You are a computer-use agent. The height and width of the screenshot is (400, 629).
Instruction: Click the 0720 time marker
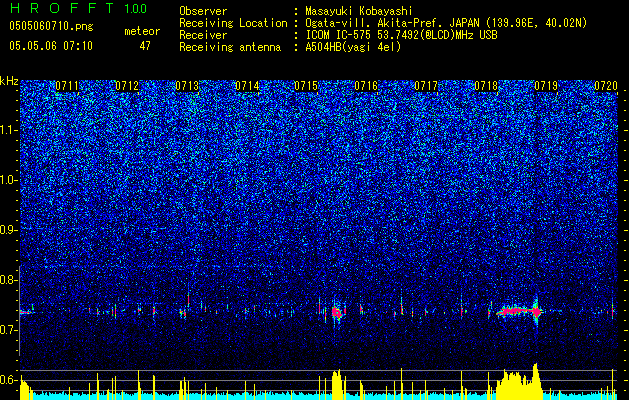pos(606,86)
